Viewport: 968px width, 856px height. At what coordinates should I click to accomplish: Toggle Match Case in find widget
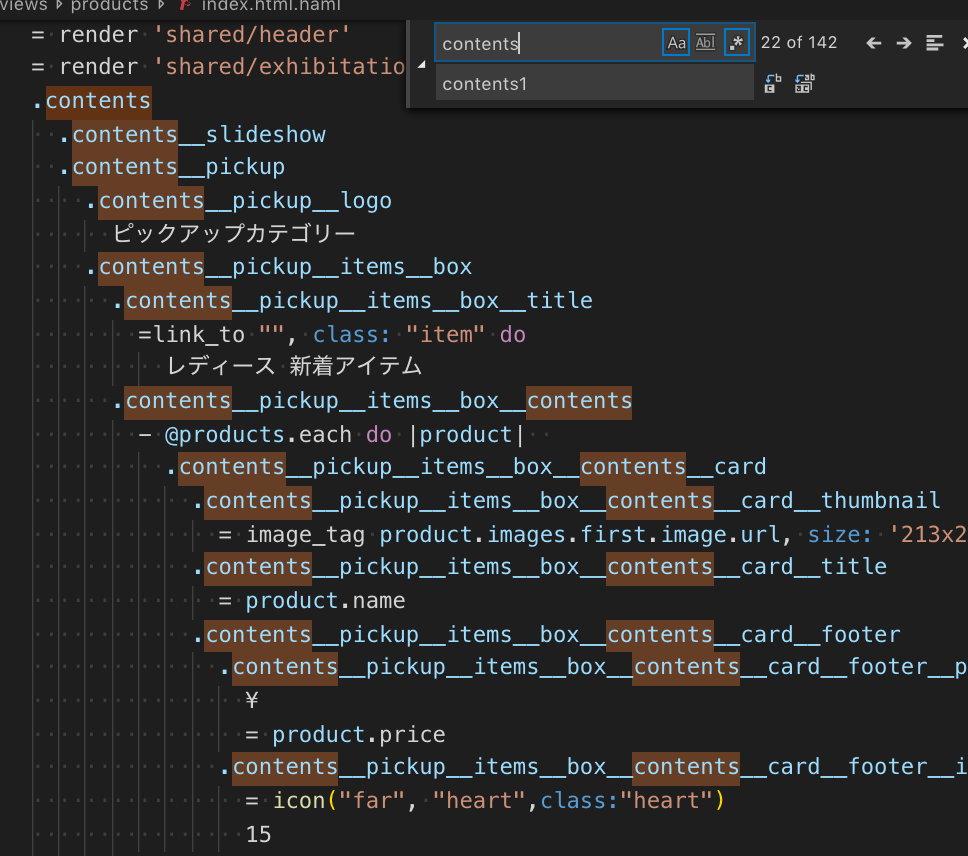click(675, 43)
